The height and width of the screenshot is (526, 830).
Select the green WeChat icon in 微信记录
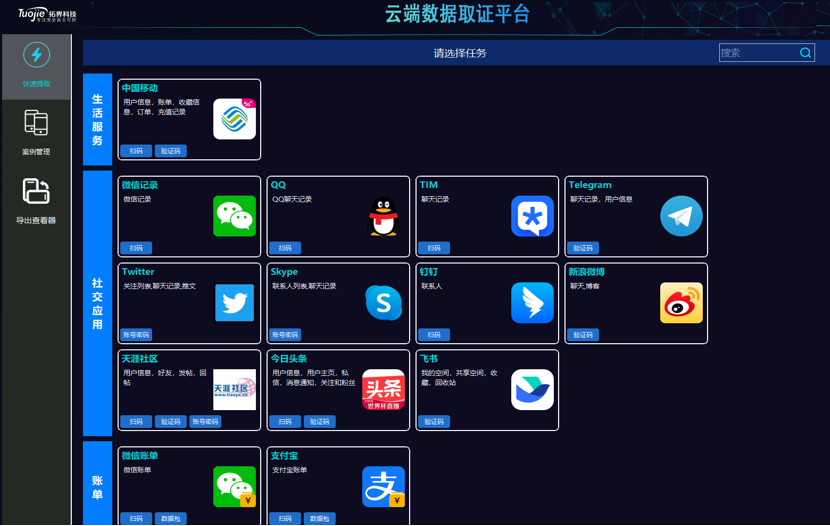click(234, 216)
